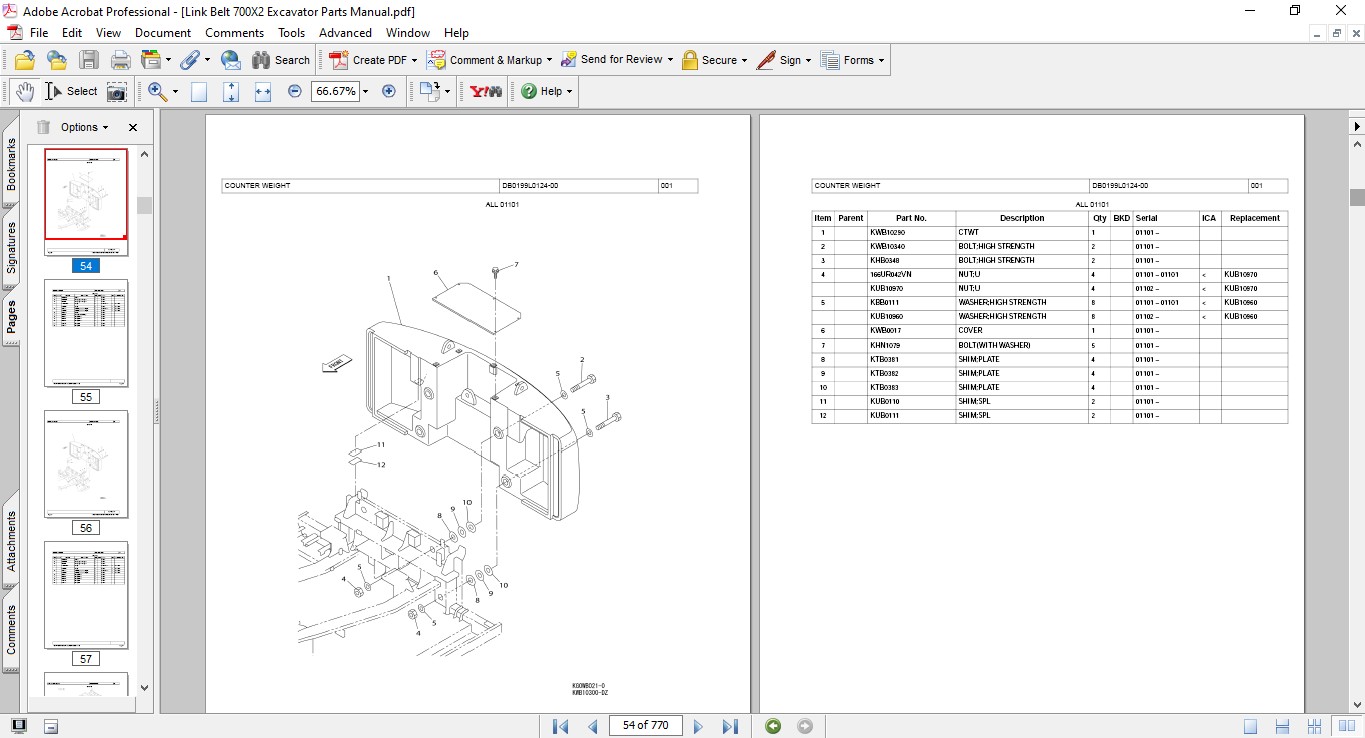
Task: Open the Document menu
Action: tap(163, 33)
